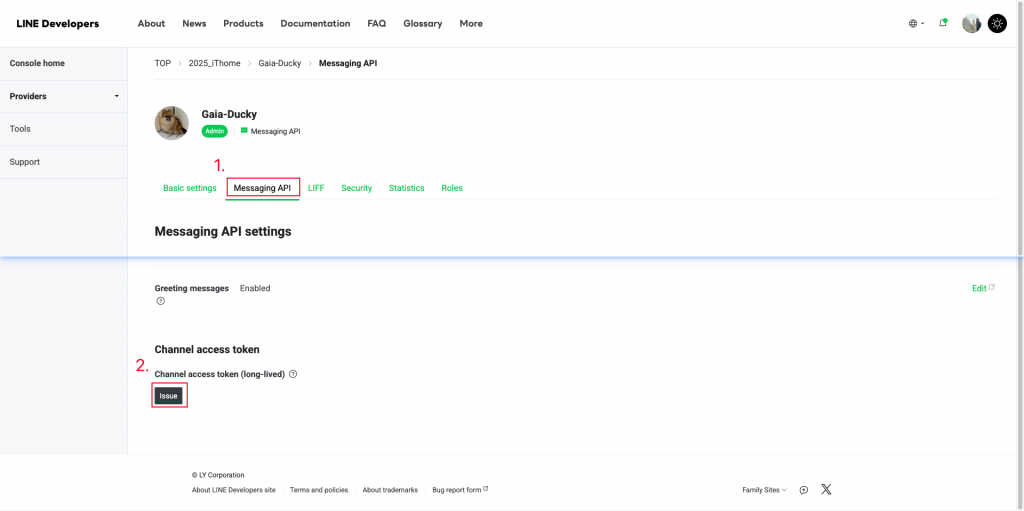Open the Documentation top menu
This screenshot has height=511, width=1024.
tap(315, 24)
